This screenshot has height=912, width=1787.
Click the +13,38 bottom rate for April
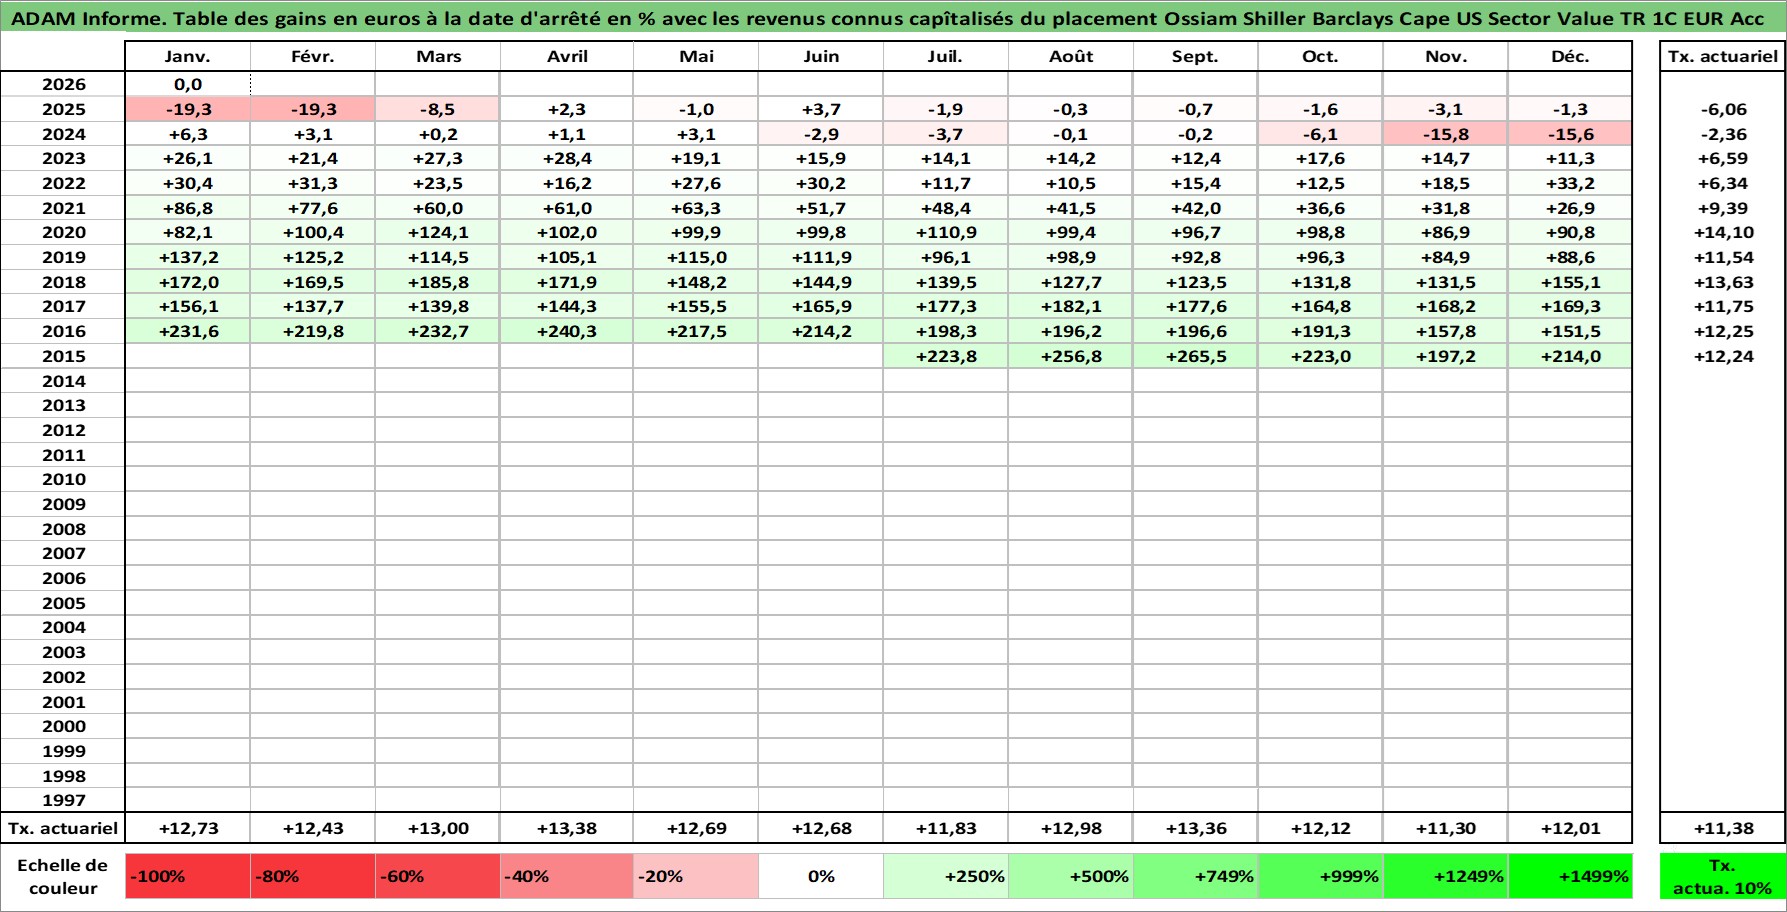click(567, 828)
